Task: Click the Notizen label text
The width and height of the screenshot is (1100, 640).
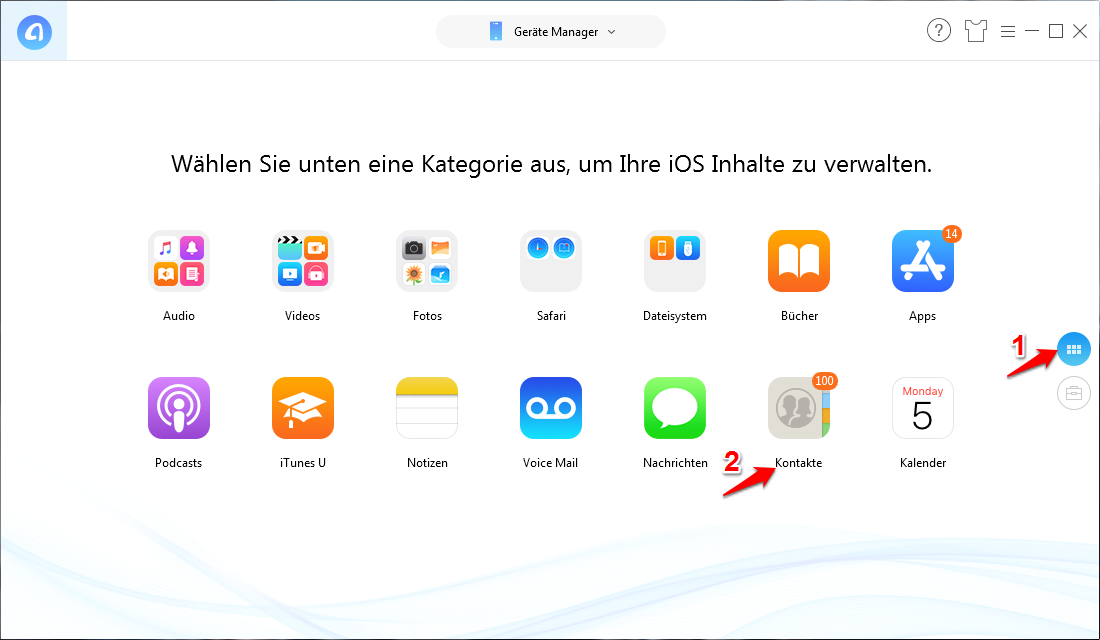Action: pyautogui.click(x=427, y=463)
